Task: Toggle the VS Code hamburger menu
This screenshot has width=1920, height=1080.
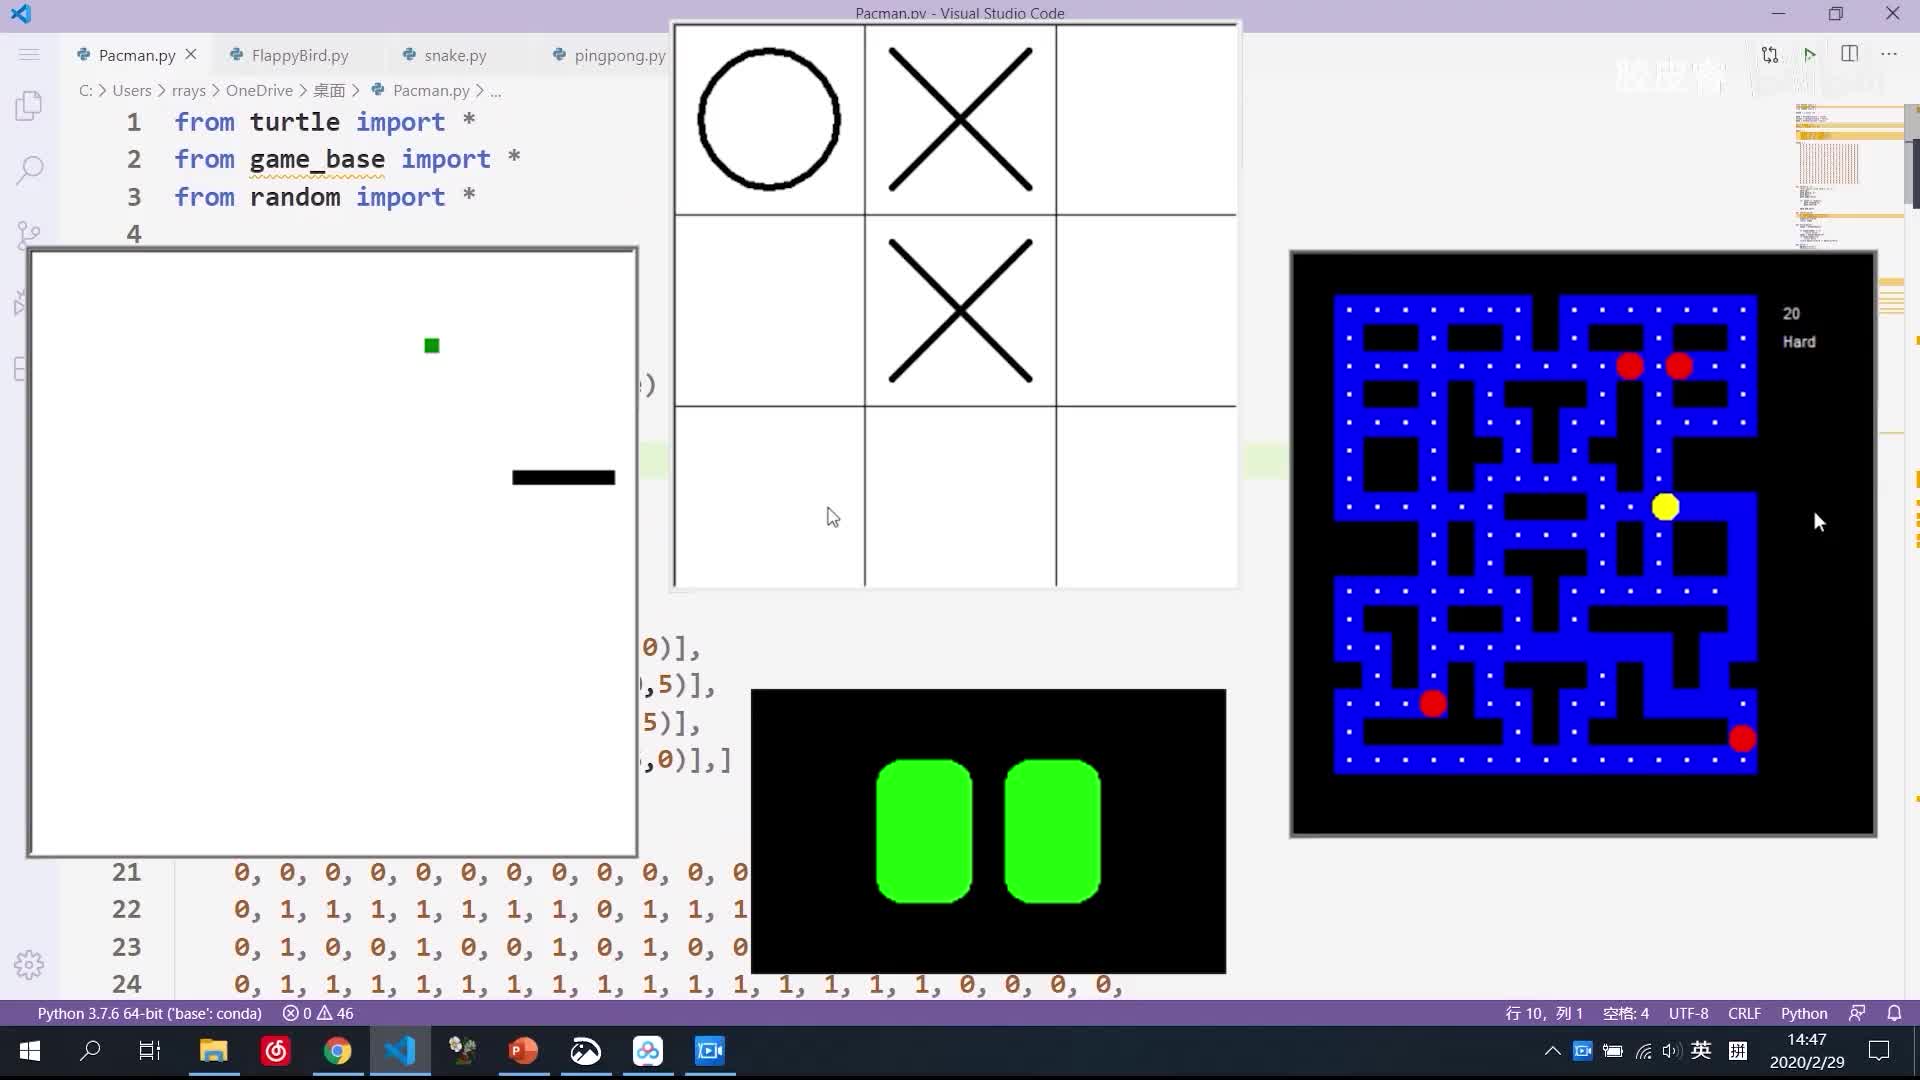Action: point(29,54)
